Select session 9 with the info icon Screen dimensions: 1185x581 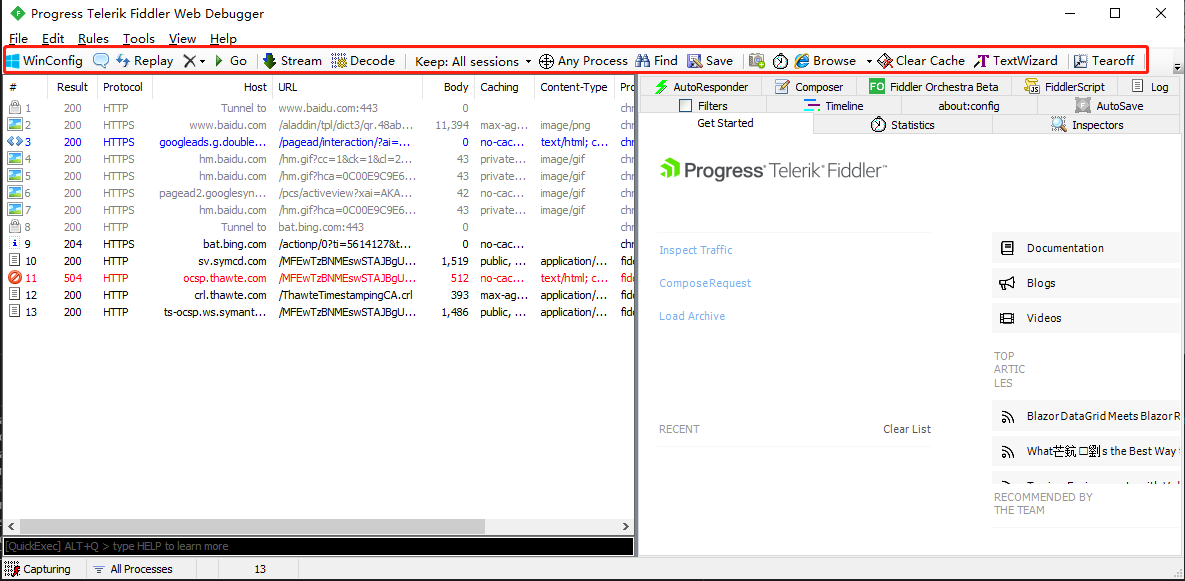pos(318,244)
